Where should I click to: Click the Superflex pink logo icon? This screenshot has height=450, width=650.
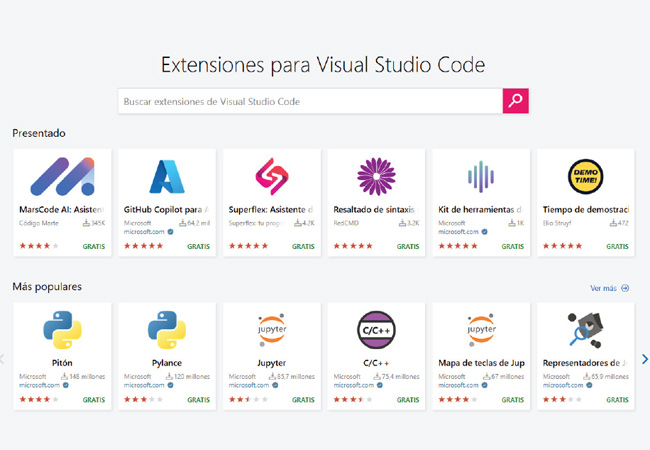pos(272,177)
